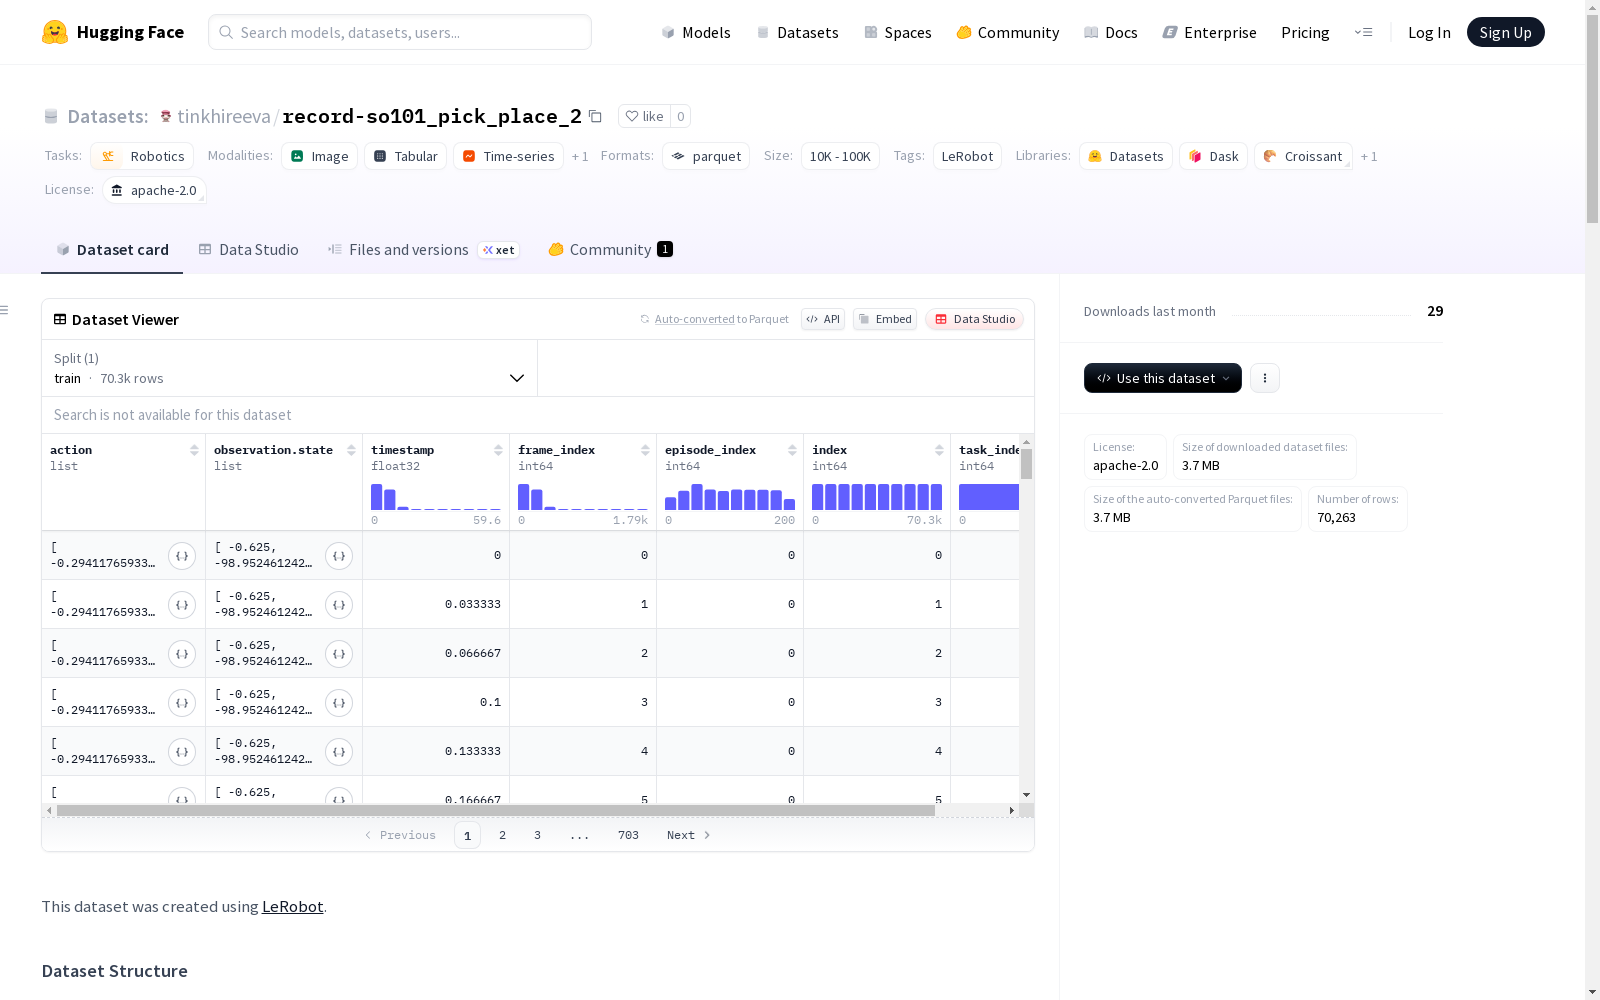Viewport: 1600px width, 1000px height.
Task: Expand action JSON in timestamp 0.033333 row
Action: pyautogui.click(x=182, y=605)
